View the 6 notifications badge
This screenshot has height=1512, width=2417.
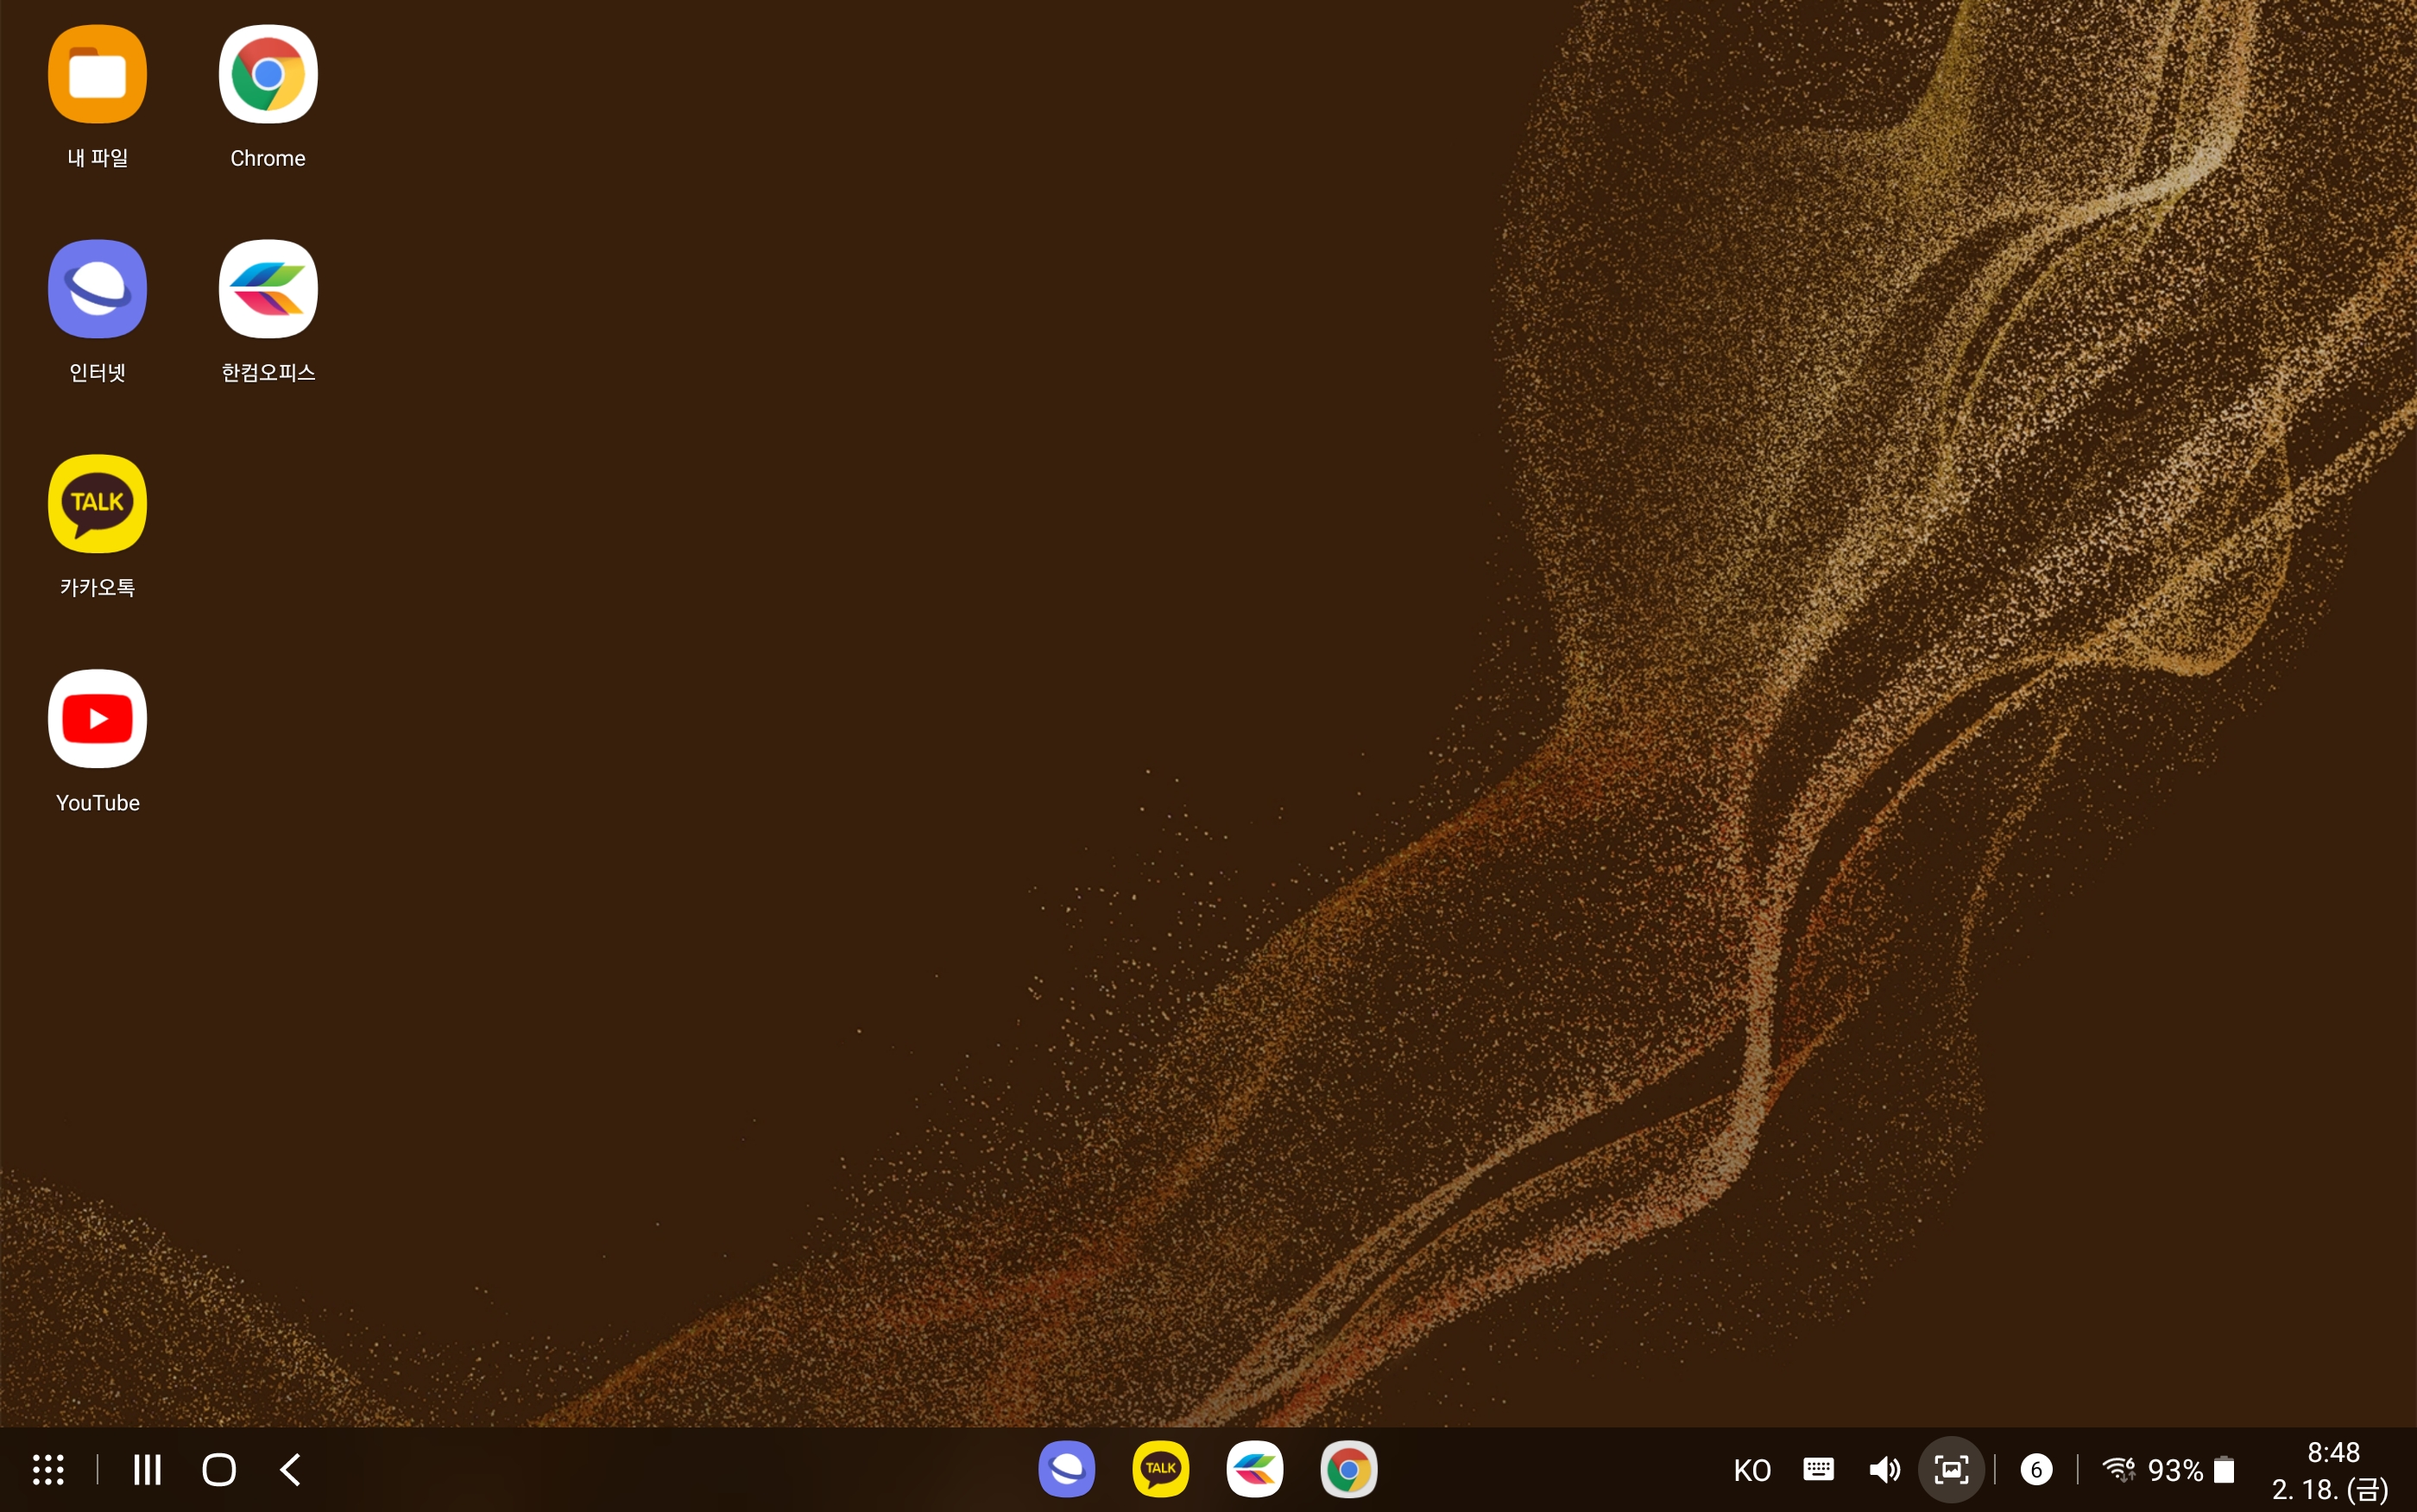pyautogui.click(x=2036, y=1469)
